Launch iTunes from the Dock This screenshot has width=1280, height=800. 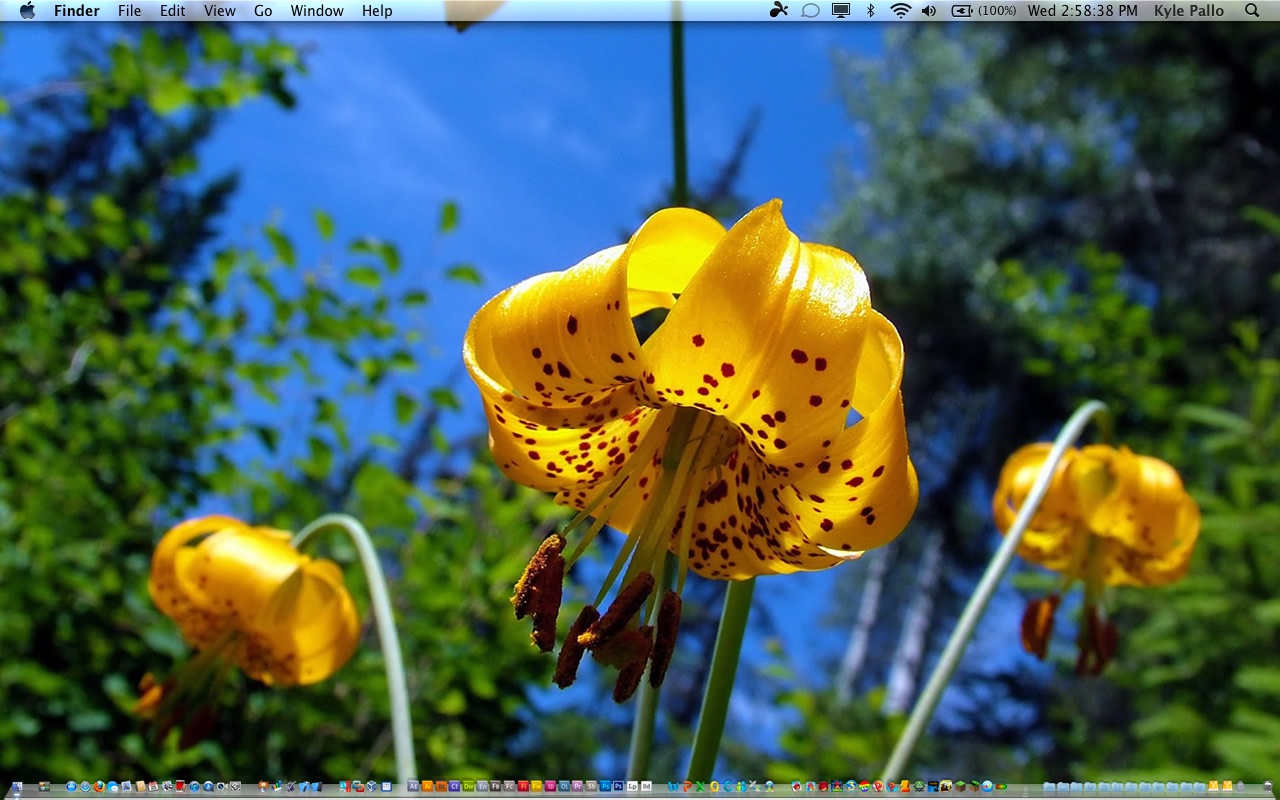click(x=194, y=786)
